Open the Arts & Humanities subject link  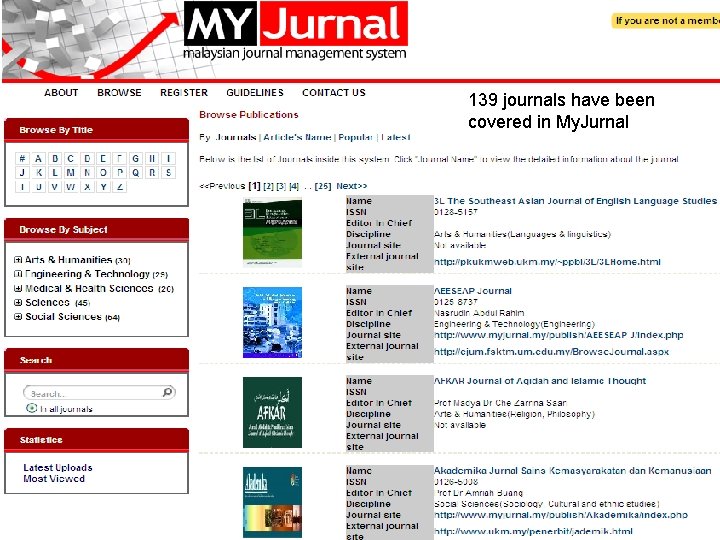68,260
